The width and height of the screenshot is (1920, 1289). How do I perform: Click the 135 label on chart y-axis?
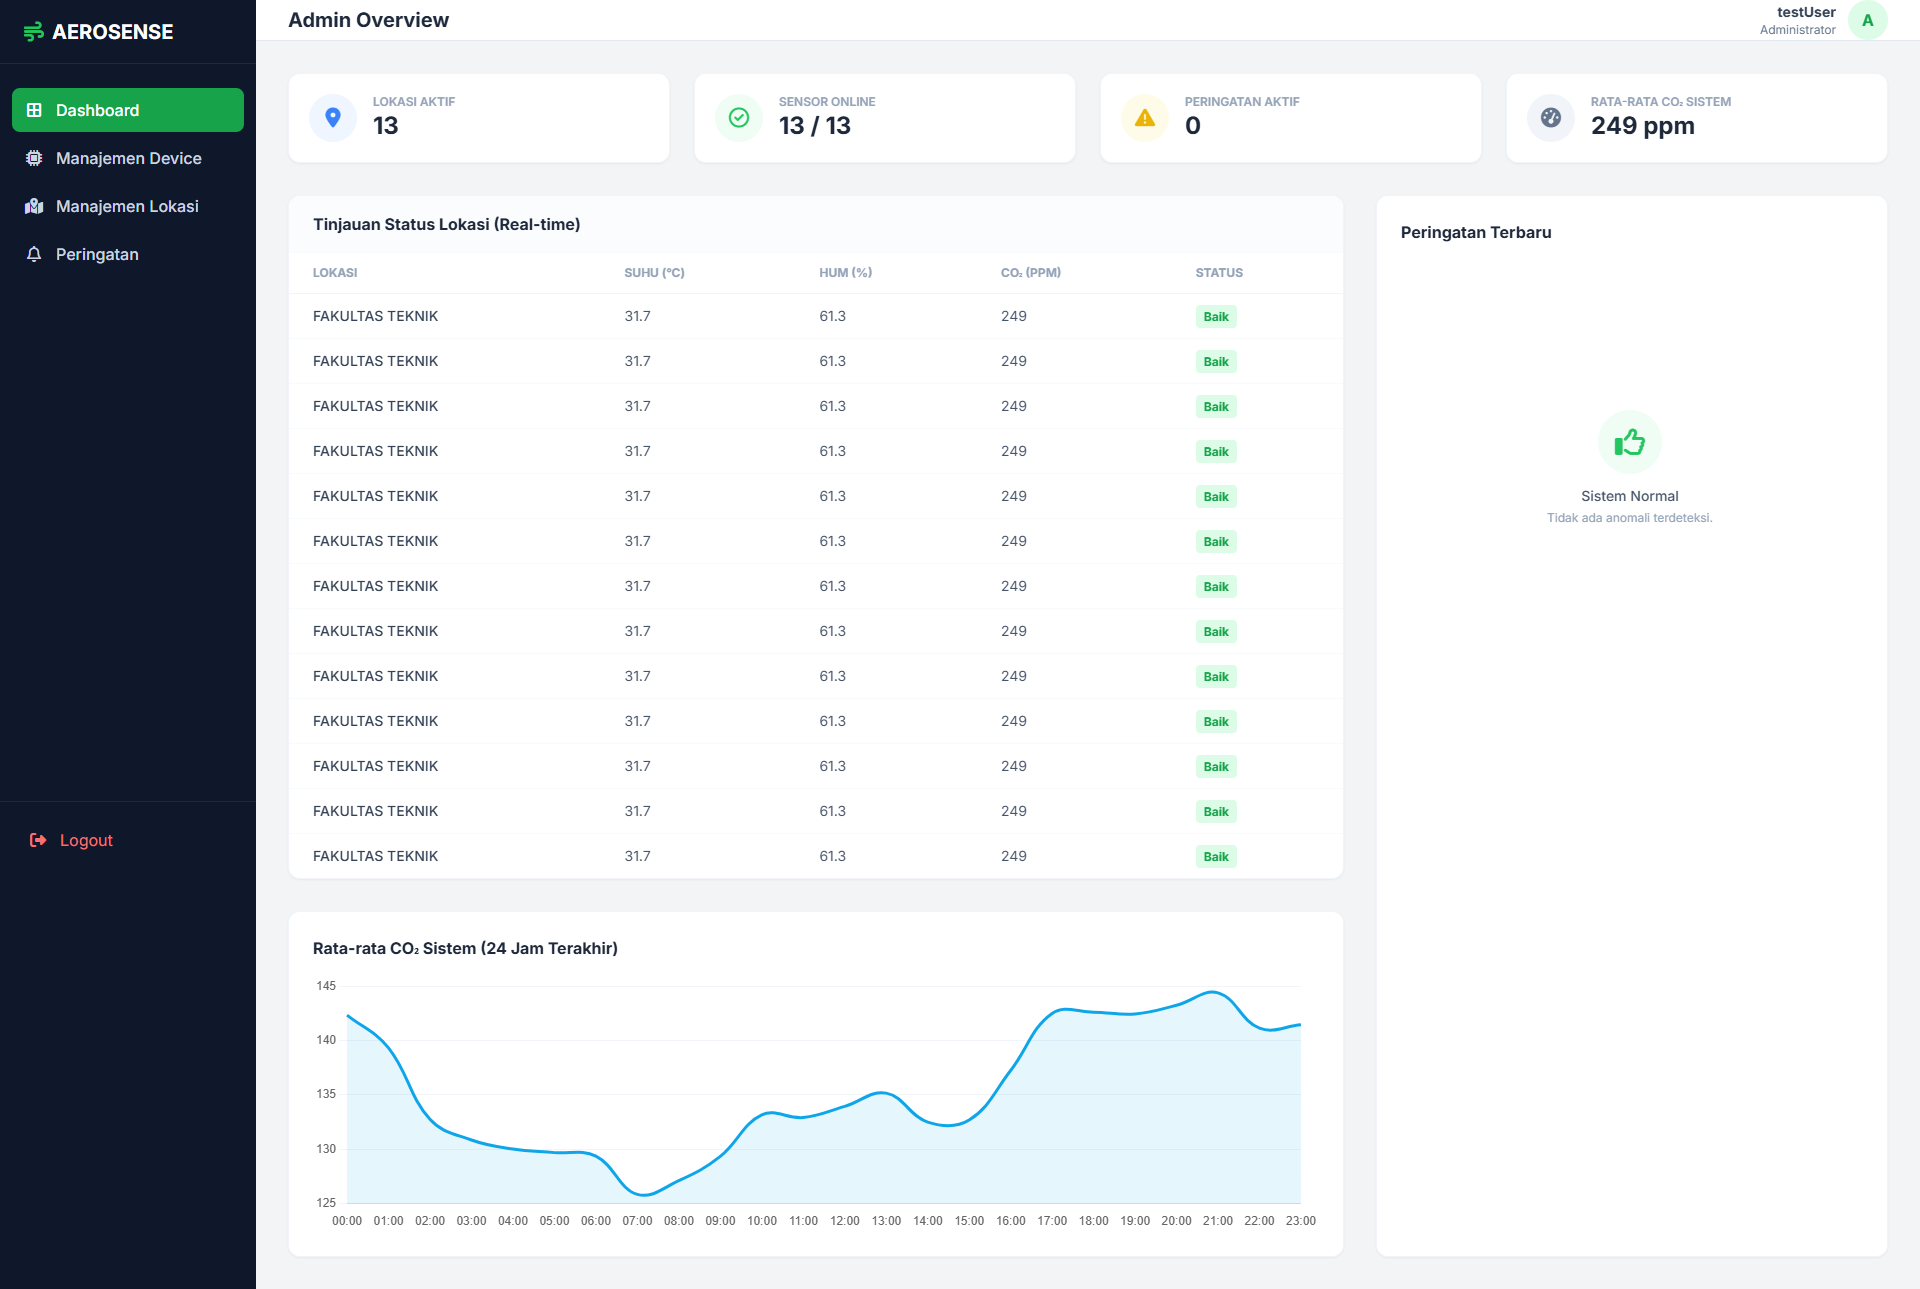pos(326,1094)
